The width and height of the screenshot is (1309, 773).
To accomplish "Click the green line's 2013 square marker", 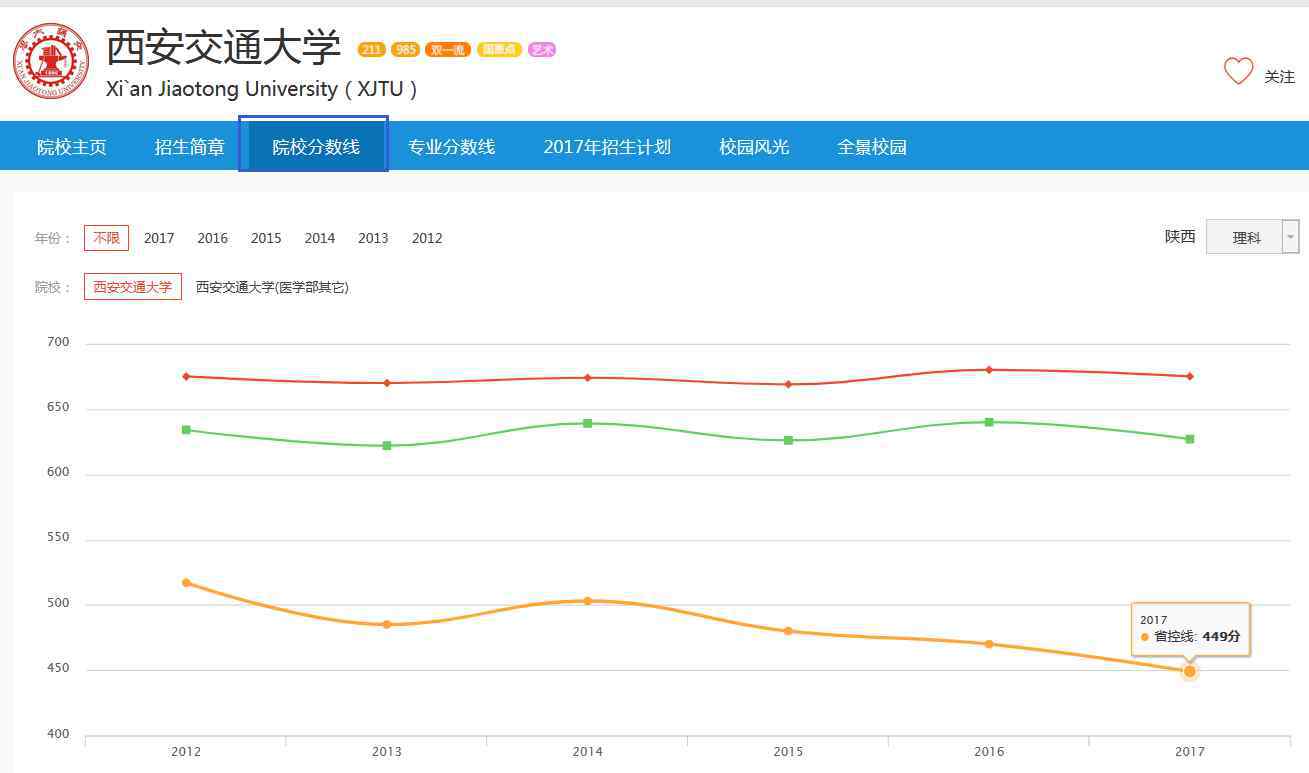I will click(x=387, y=445).
